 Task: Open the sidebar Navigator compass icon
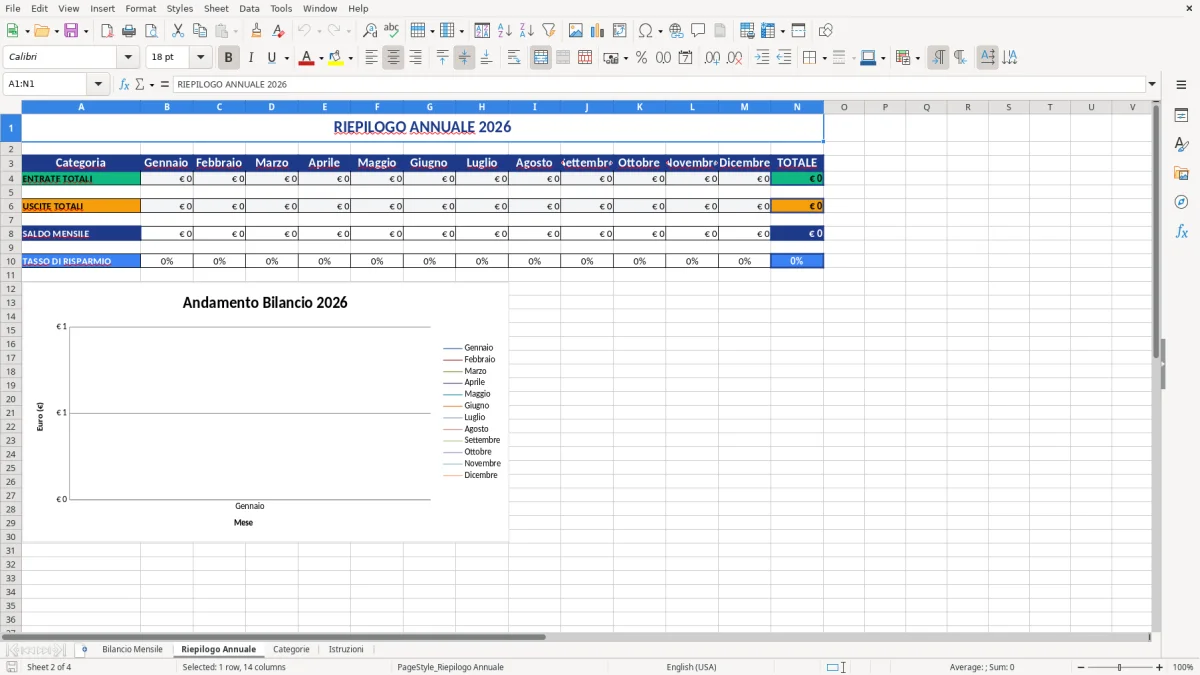[1181, 203]
